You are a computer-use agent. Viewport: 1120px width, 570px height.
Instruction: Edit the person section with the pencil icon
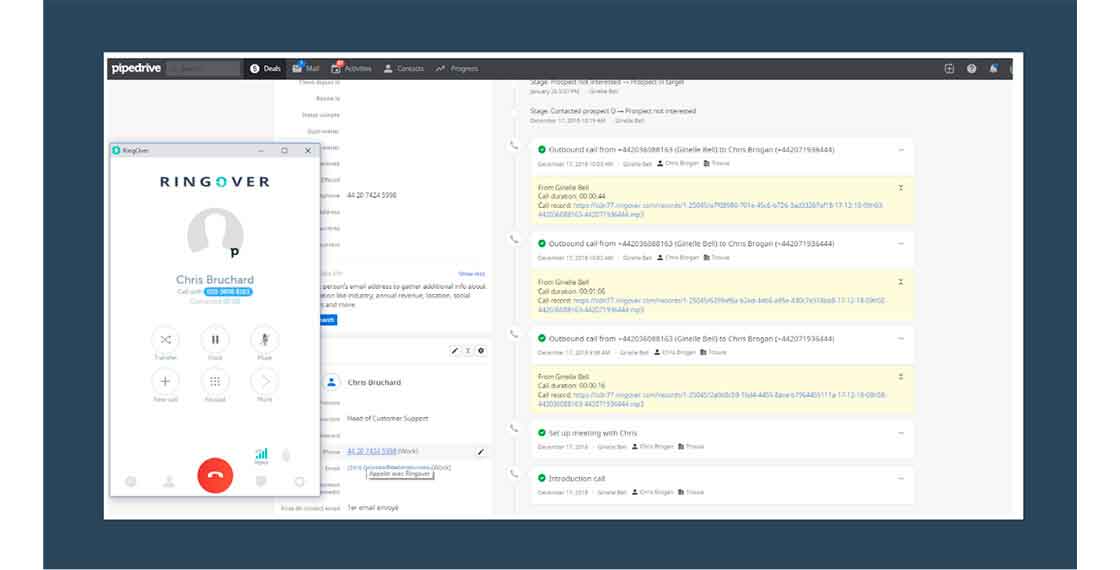click(x=455, y=351)
